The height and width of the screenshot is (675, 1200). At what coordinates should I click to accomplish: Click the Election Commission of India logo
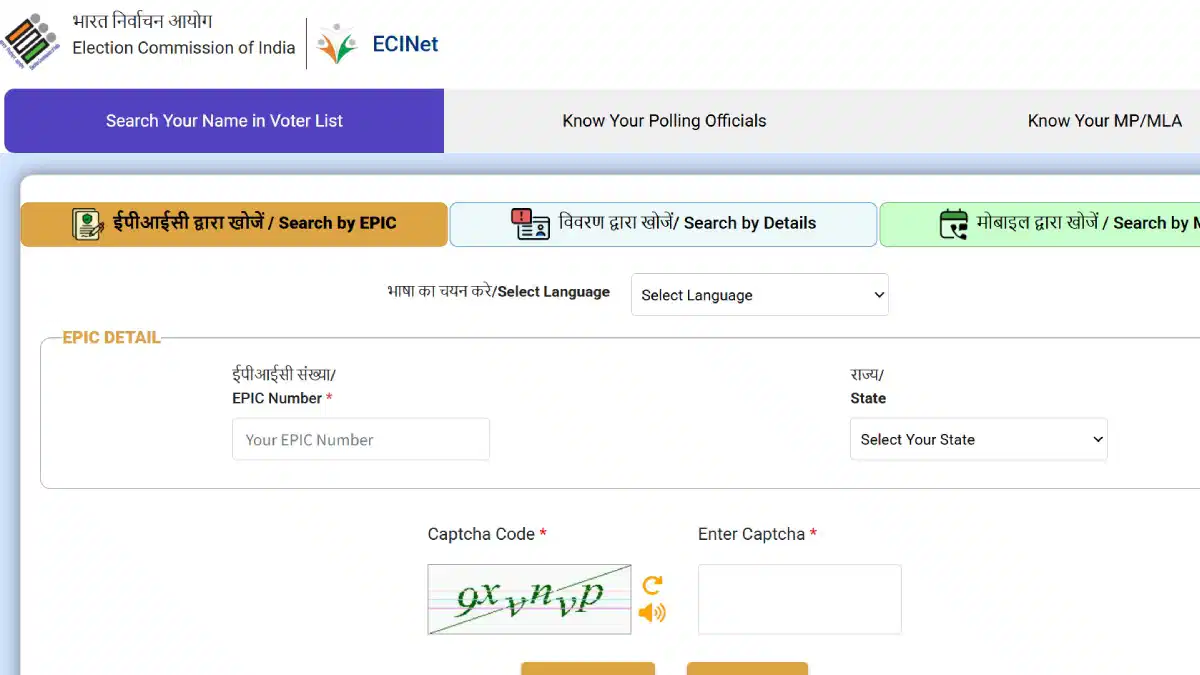pos(31,42)
